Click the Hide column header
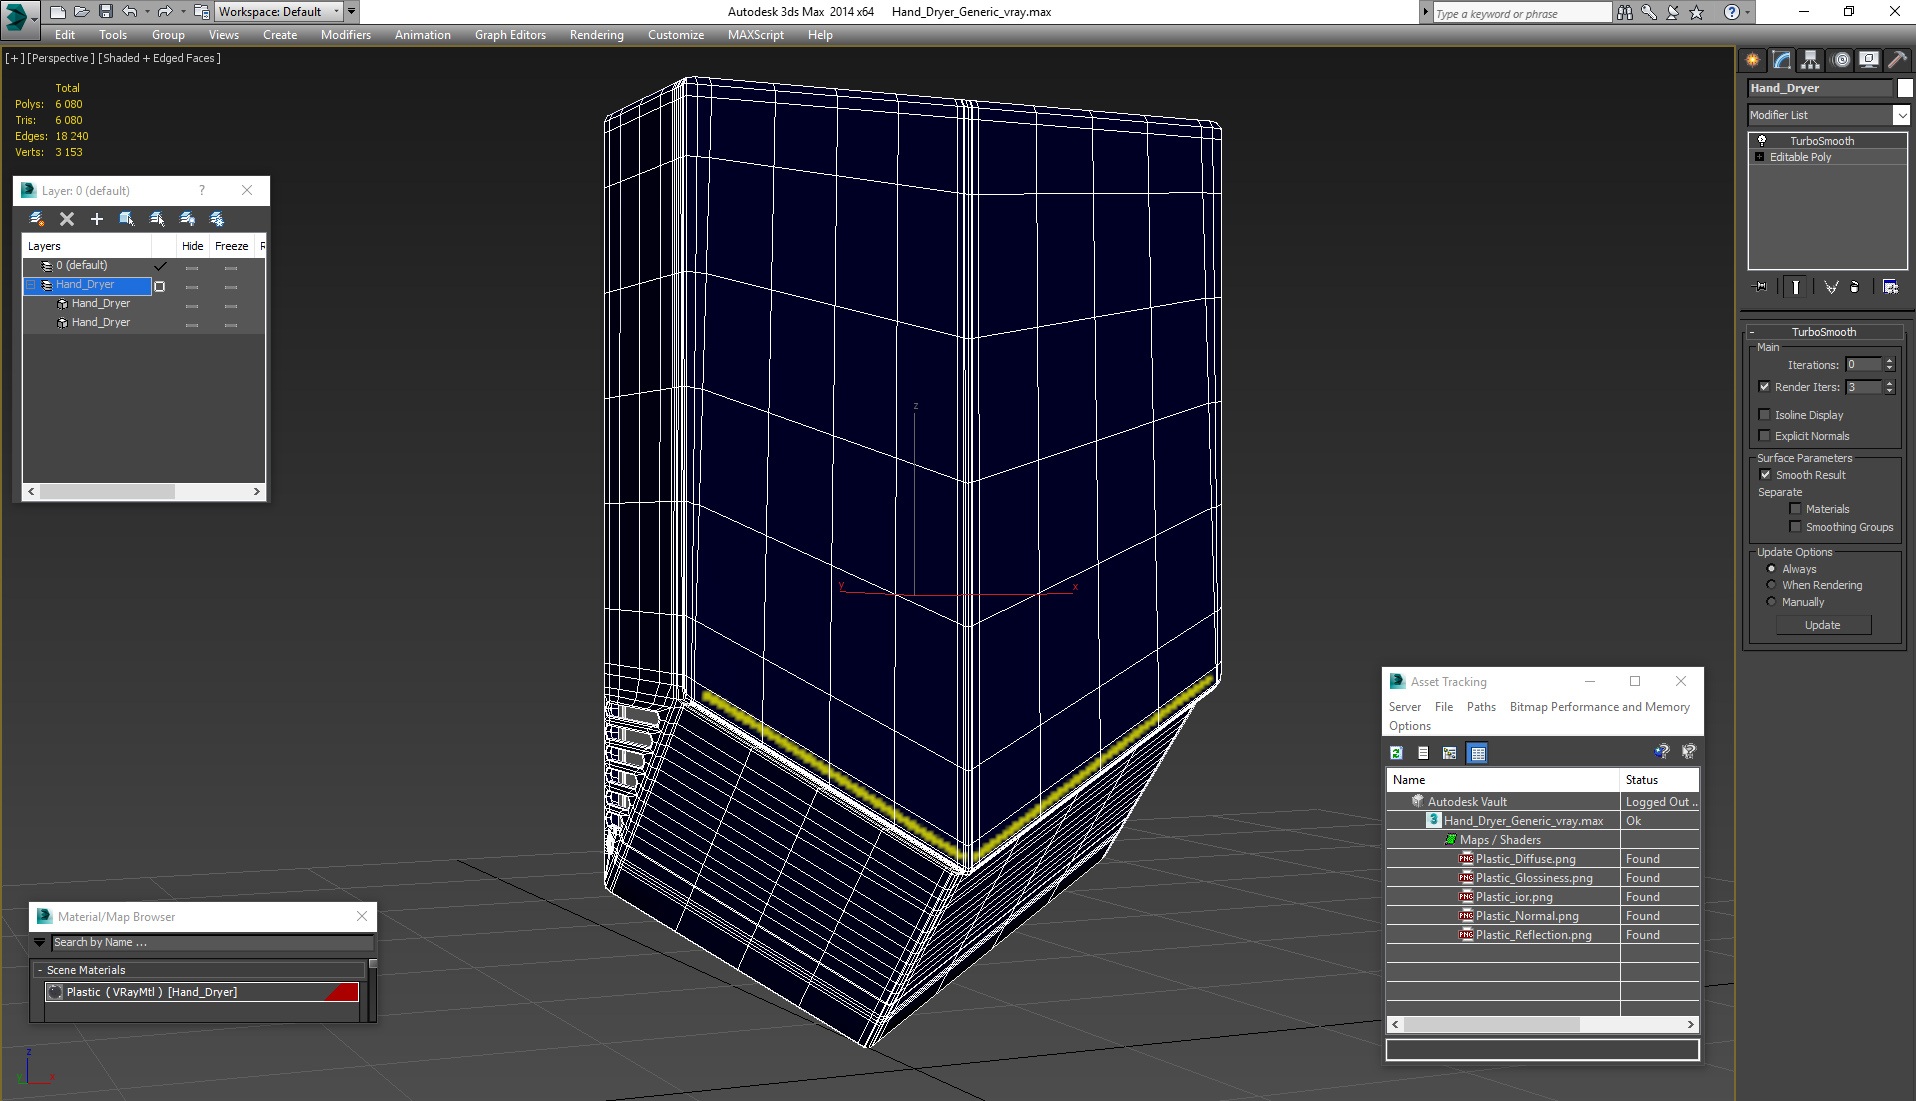This screenshot has height=1101, width=1916. (x=192, y=246)
